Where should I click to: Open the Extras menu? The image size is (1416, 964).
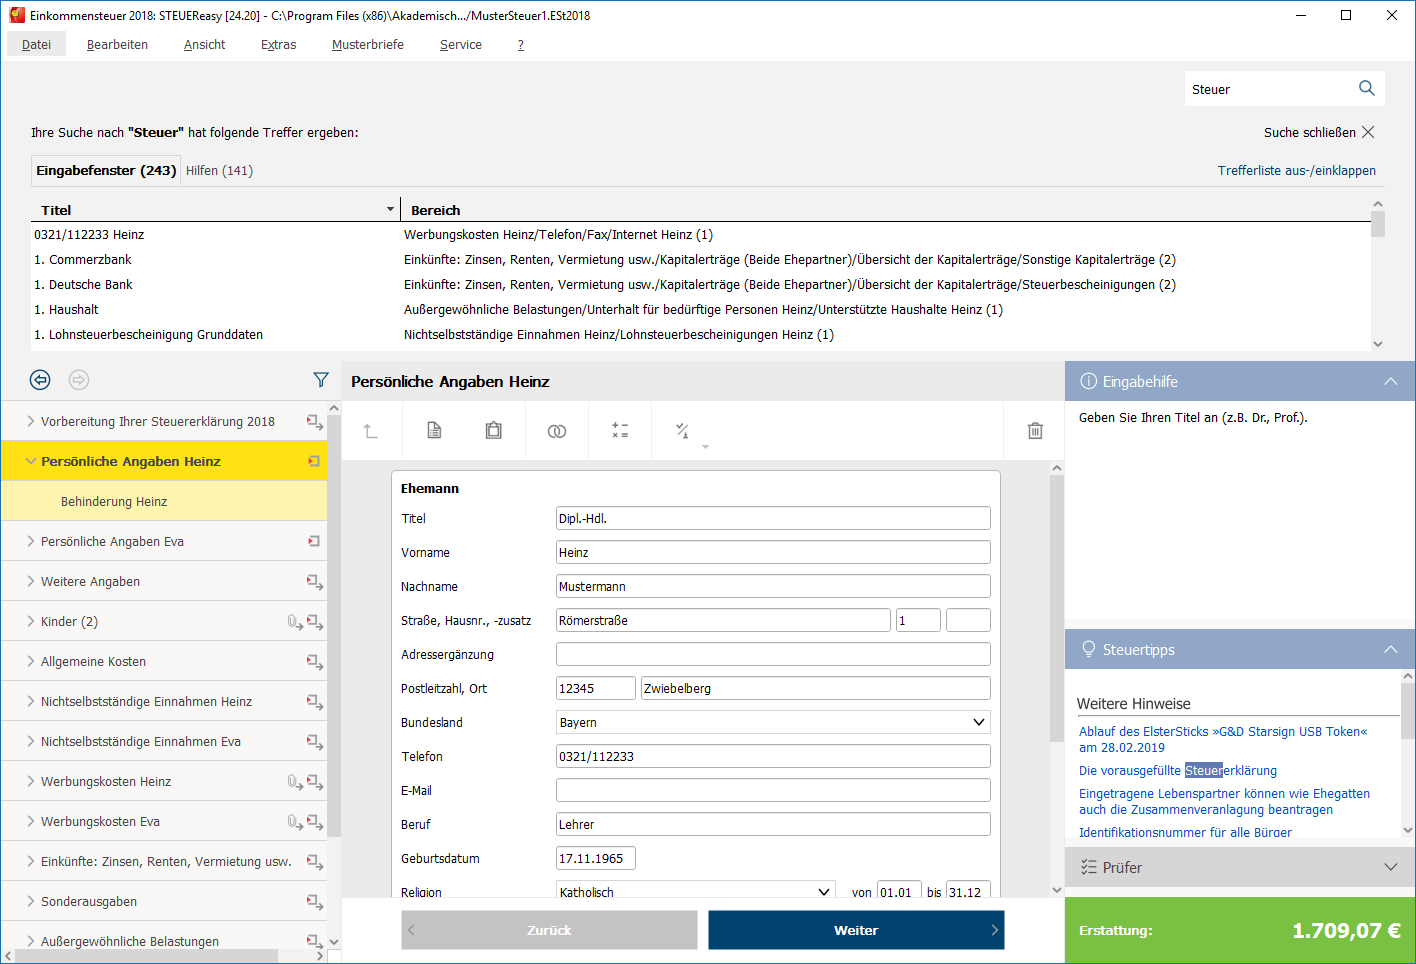278,45
